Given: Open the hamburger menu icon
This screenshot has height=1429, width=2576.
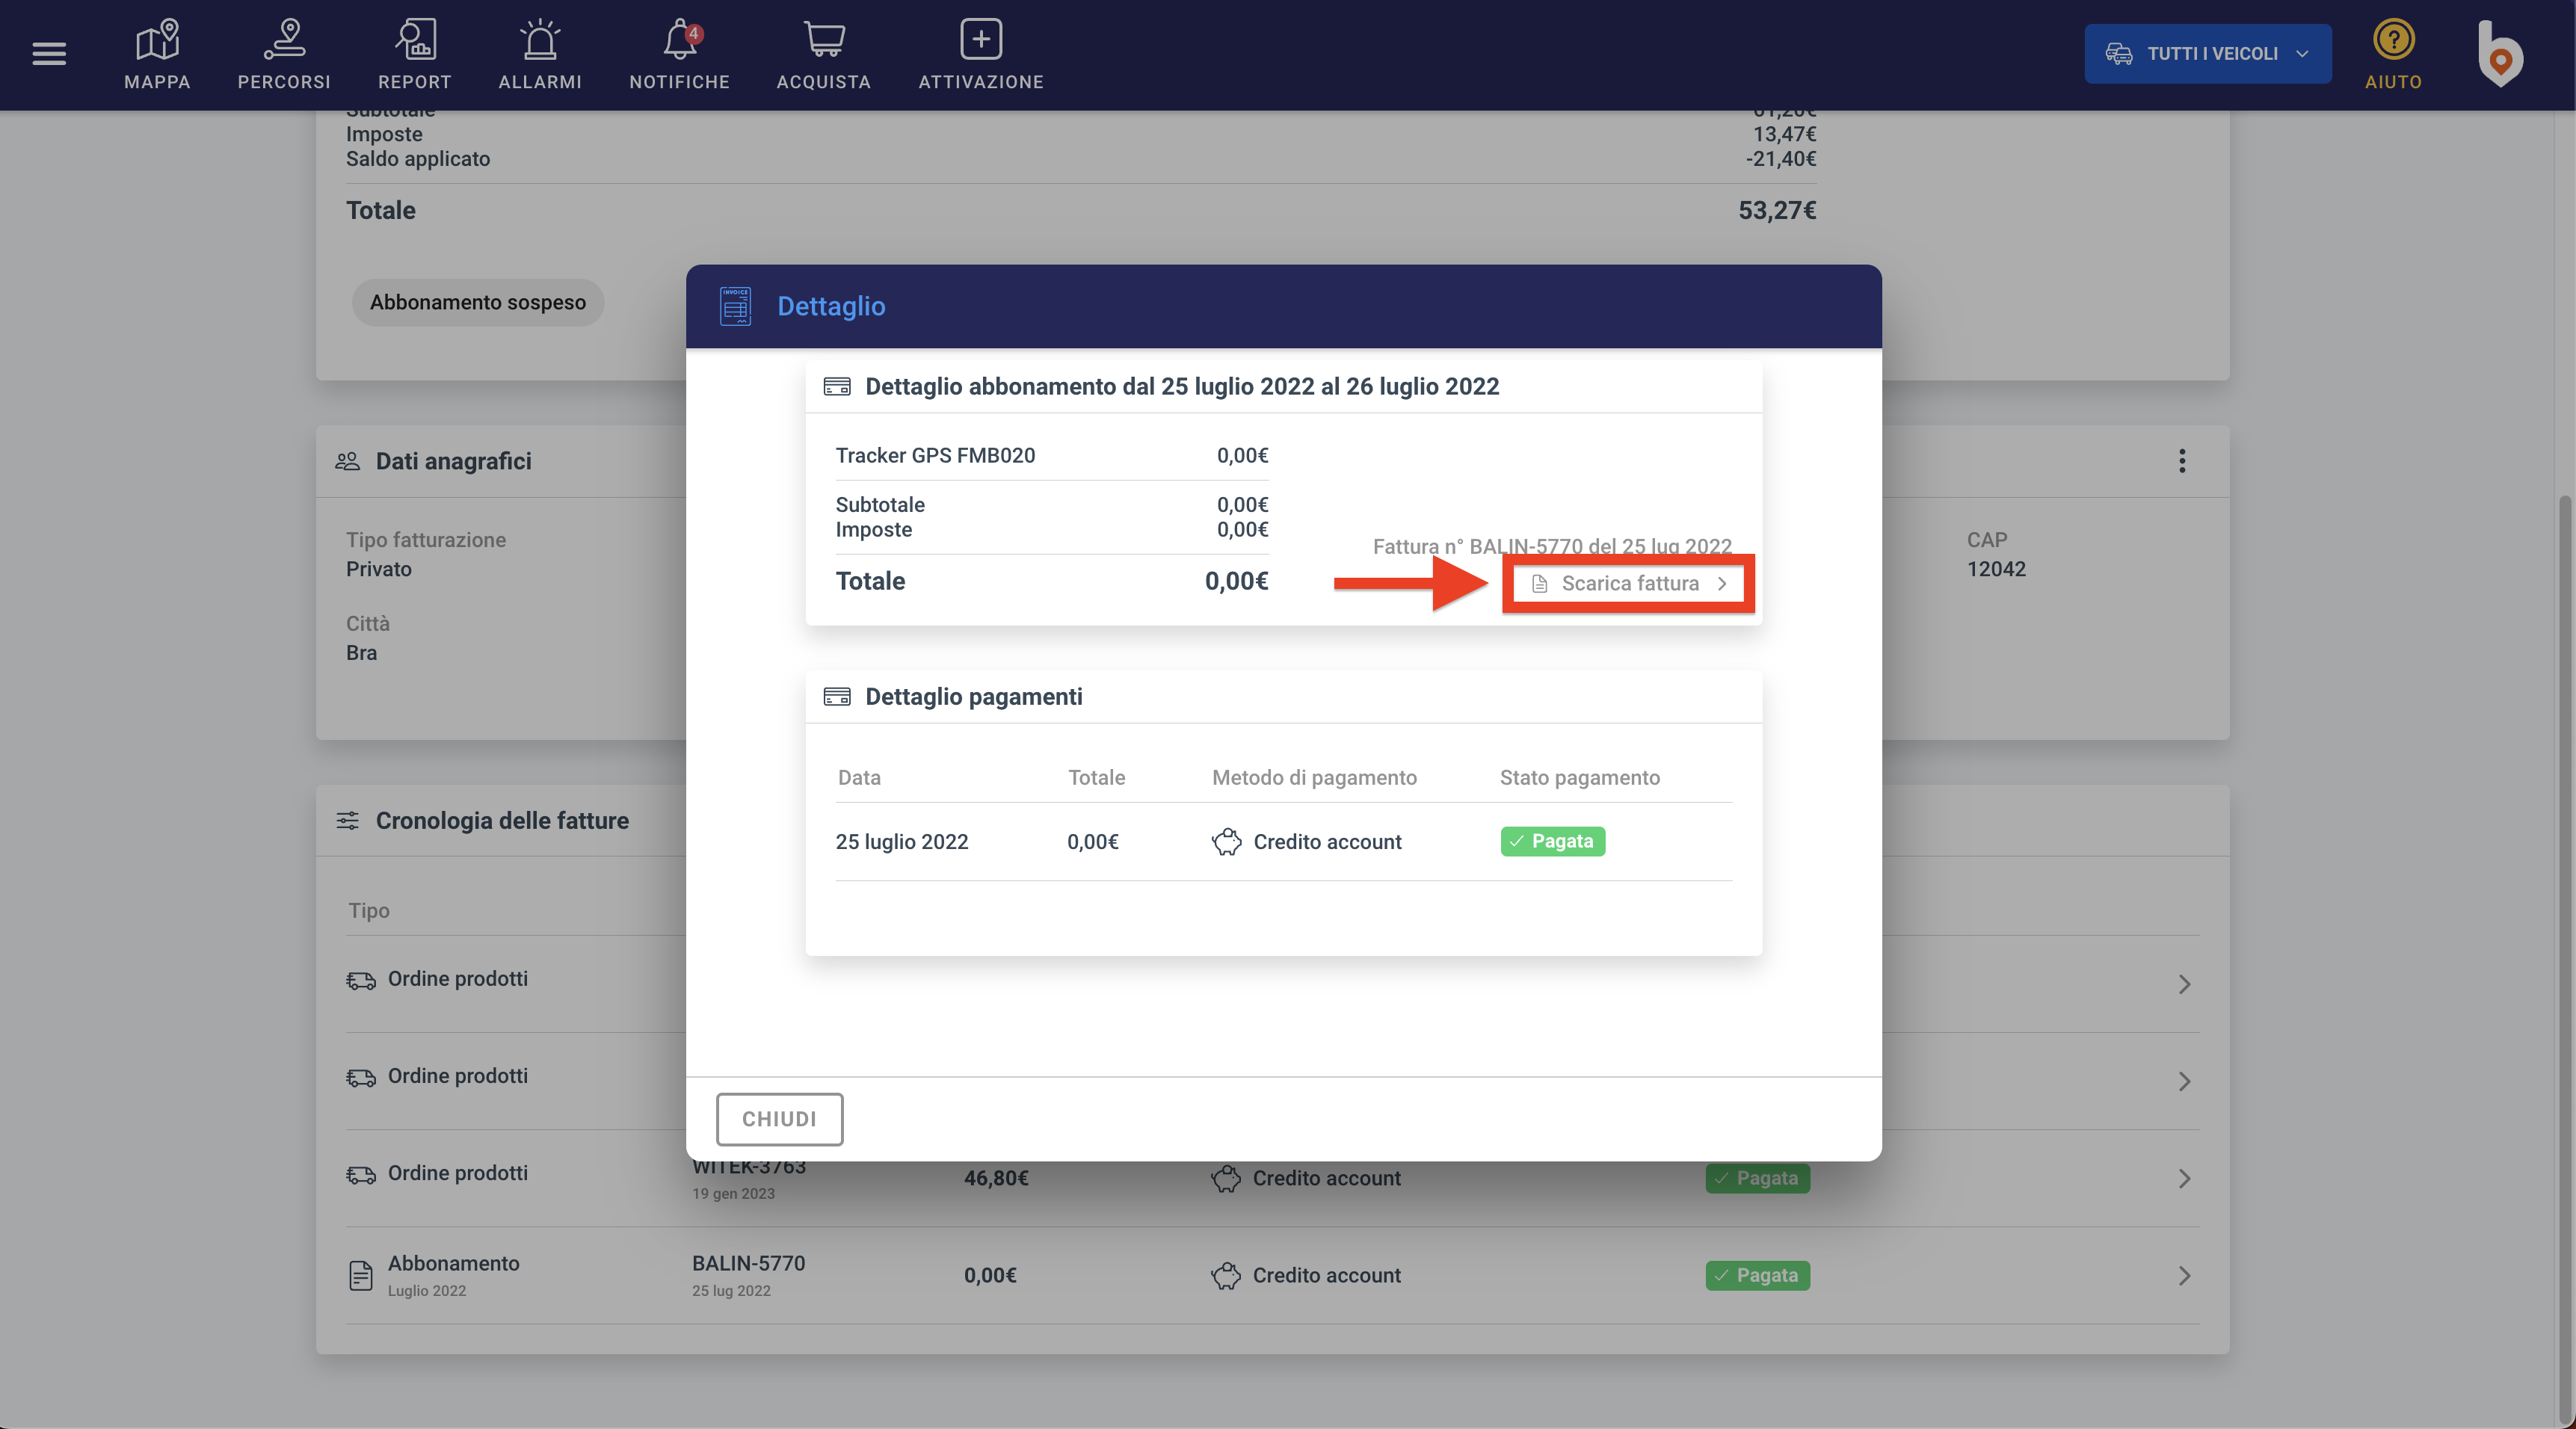Looking at the screenshot, I should click(48, 53).
